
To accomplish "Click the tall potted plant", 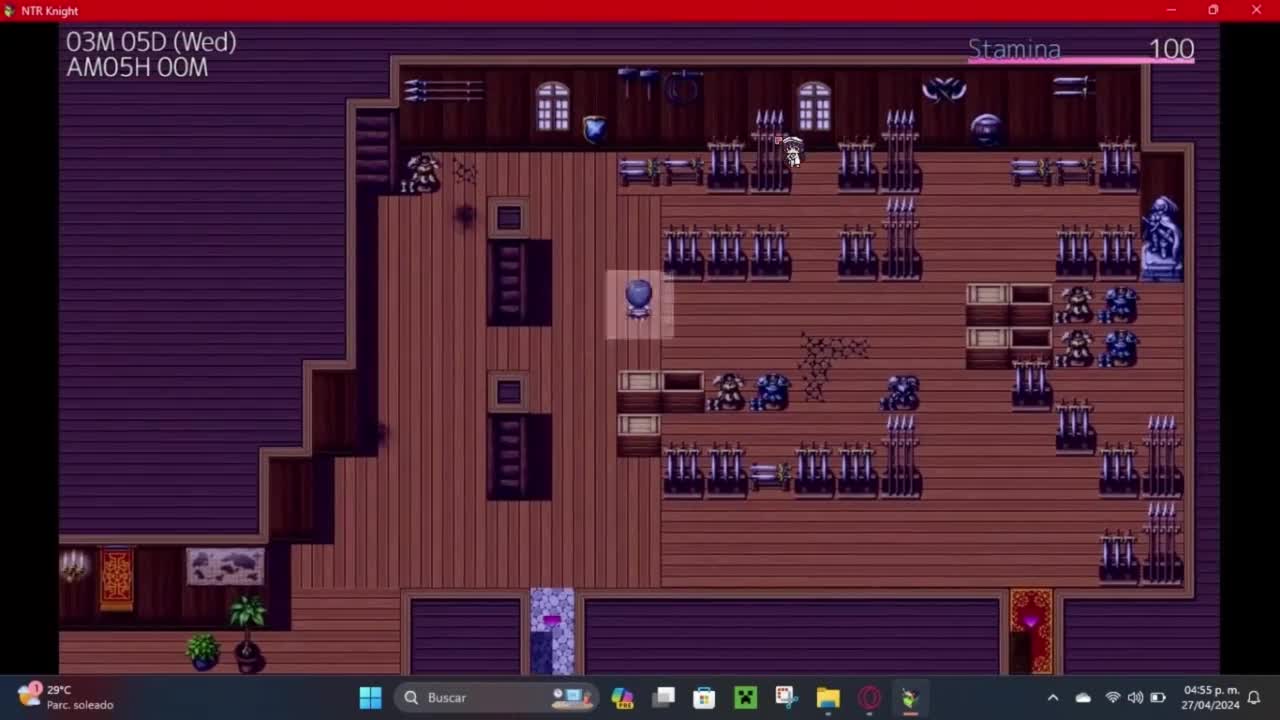I will pos(247,633).
